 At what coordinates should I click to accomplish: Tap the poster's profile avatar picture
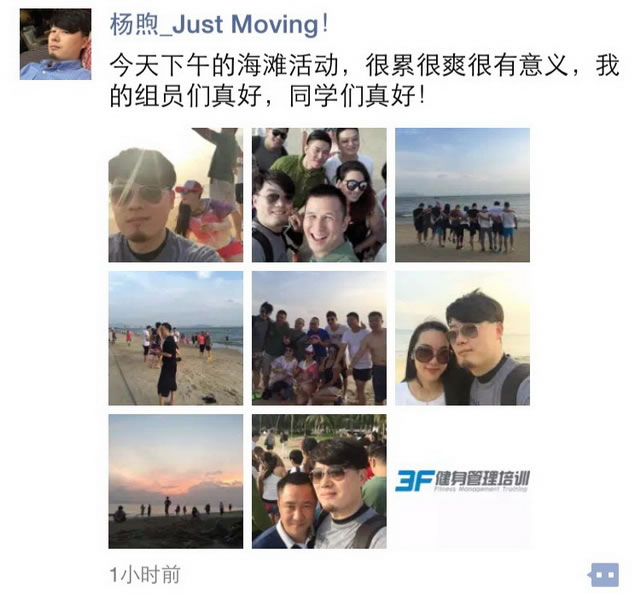coord(55,44)
